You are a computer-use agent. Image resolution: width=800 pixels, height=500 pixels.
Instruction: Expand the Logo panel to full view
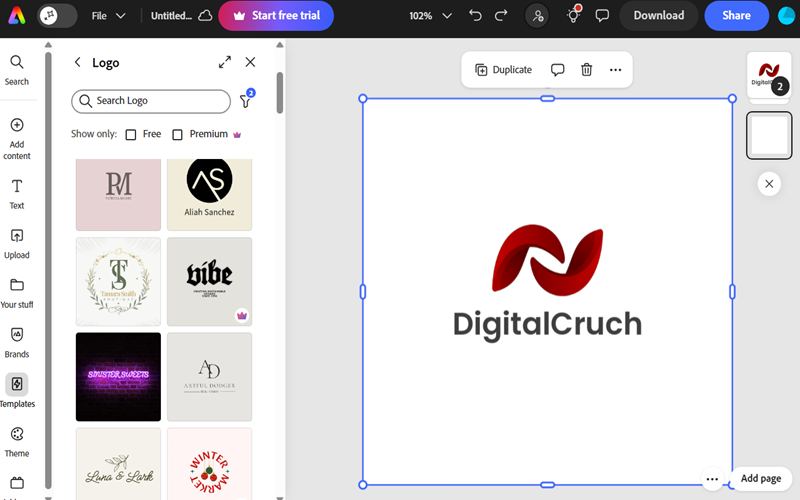click(225, 62)
